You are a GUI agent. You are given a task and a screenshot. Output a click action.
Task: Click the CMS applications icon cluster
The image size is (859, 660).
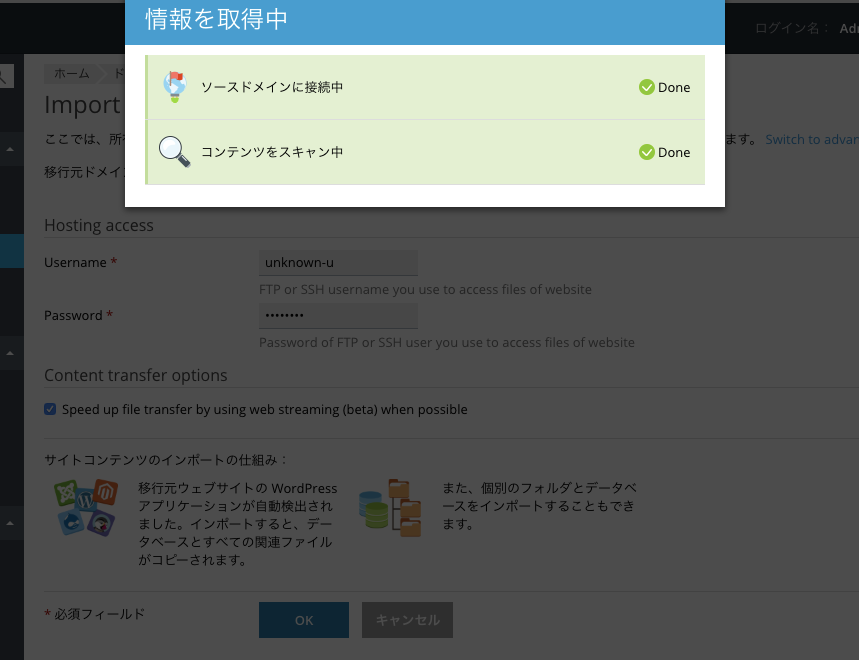point(86,508)
